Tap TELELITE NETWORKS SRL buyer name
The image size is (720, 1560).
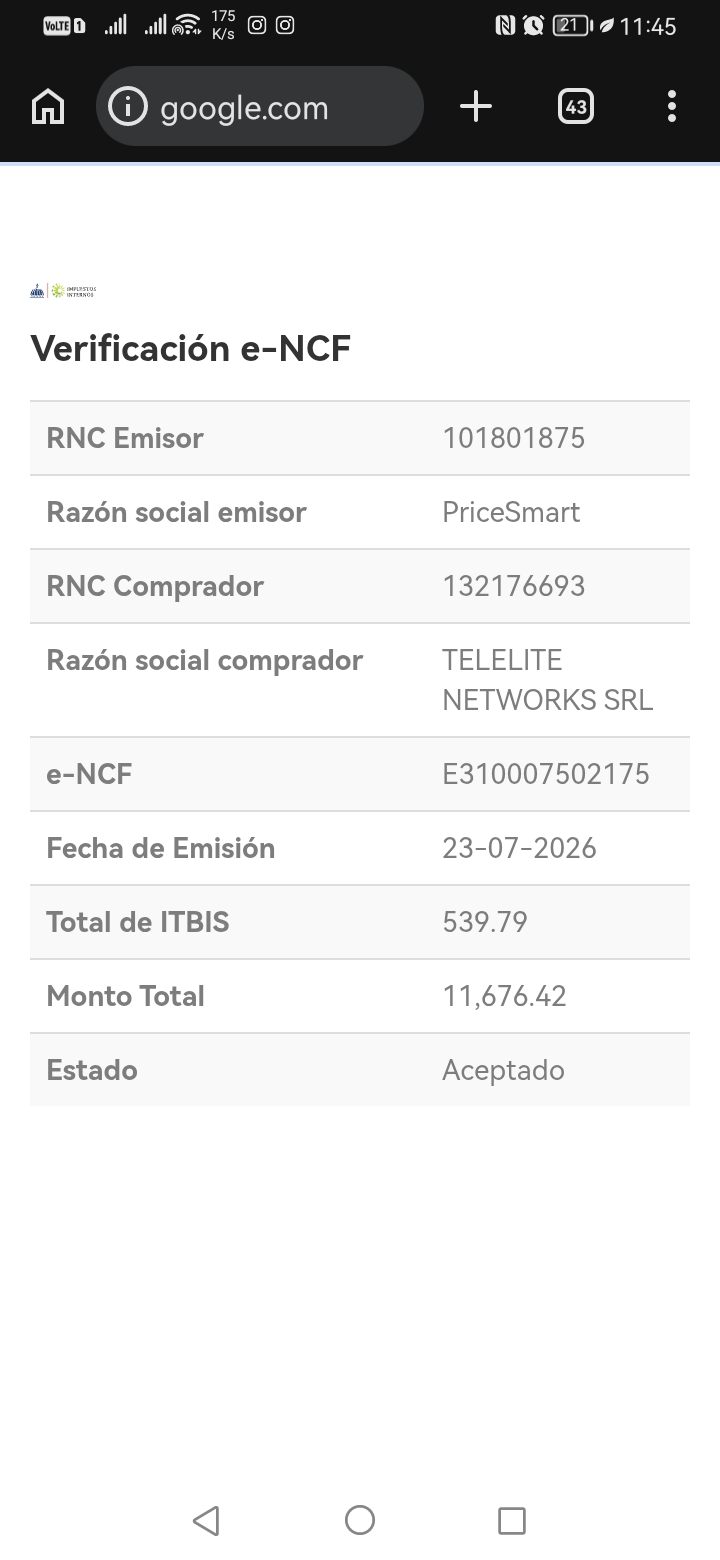pyautogui.click(x=548, y=680)
